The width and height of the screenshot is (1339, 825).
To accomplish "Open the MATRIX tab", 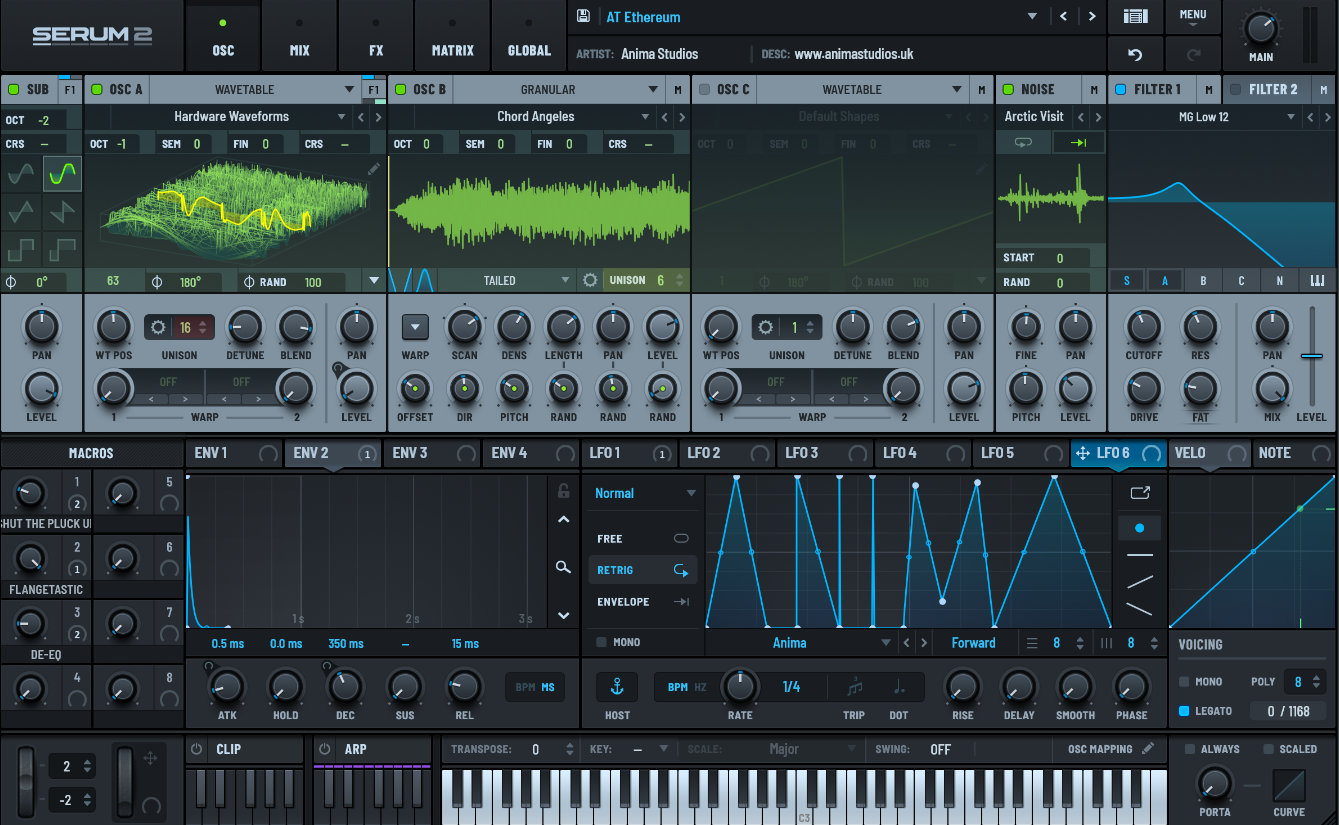I will (452, 37).
